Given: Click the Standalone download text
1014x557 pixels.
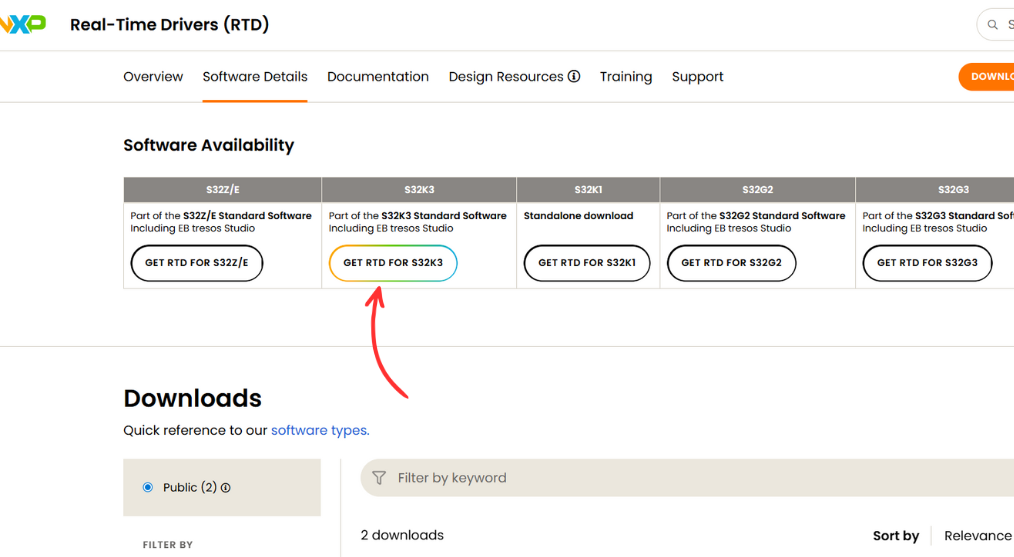Looking at the screenshot, I should (578, 215).
